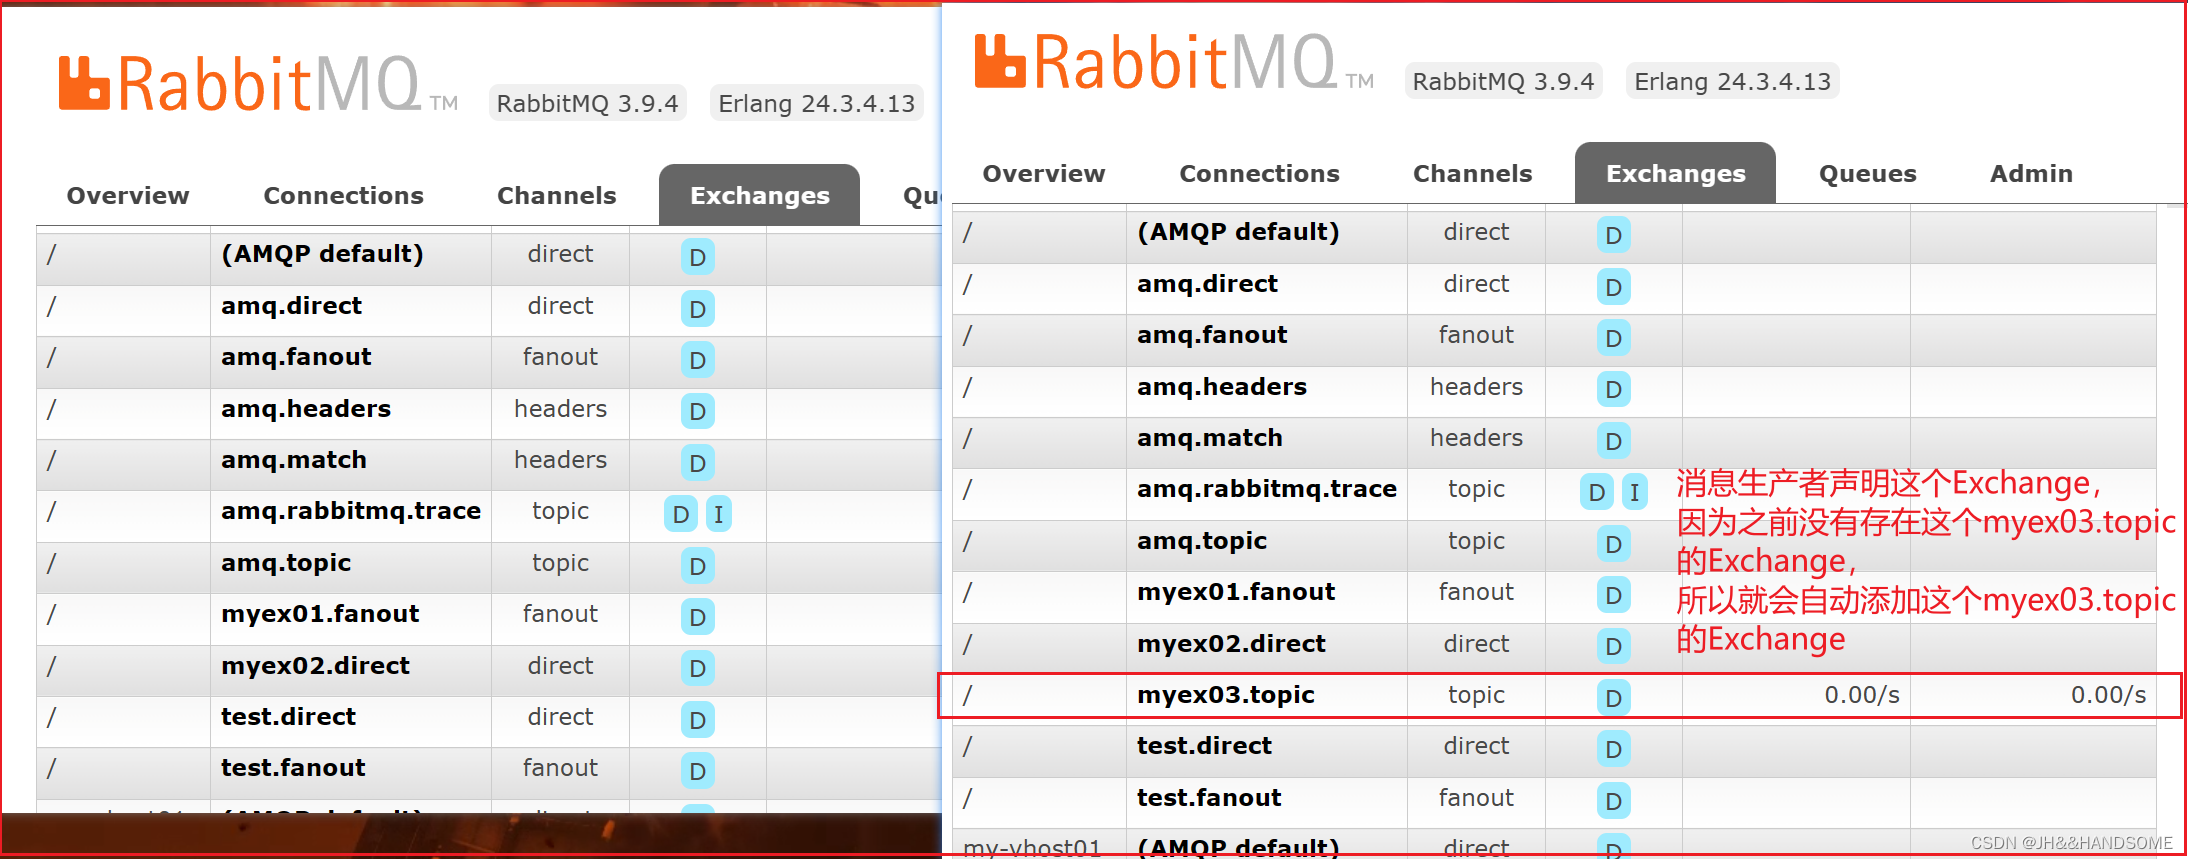
Task: Open the Connections tab in right window
Action: 1260,174
